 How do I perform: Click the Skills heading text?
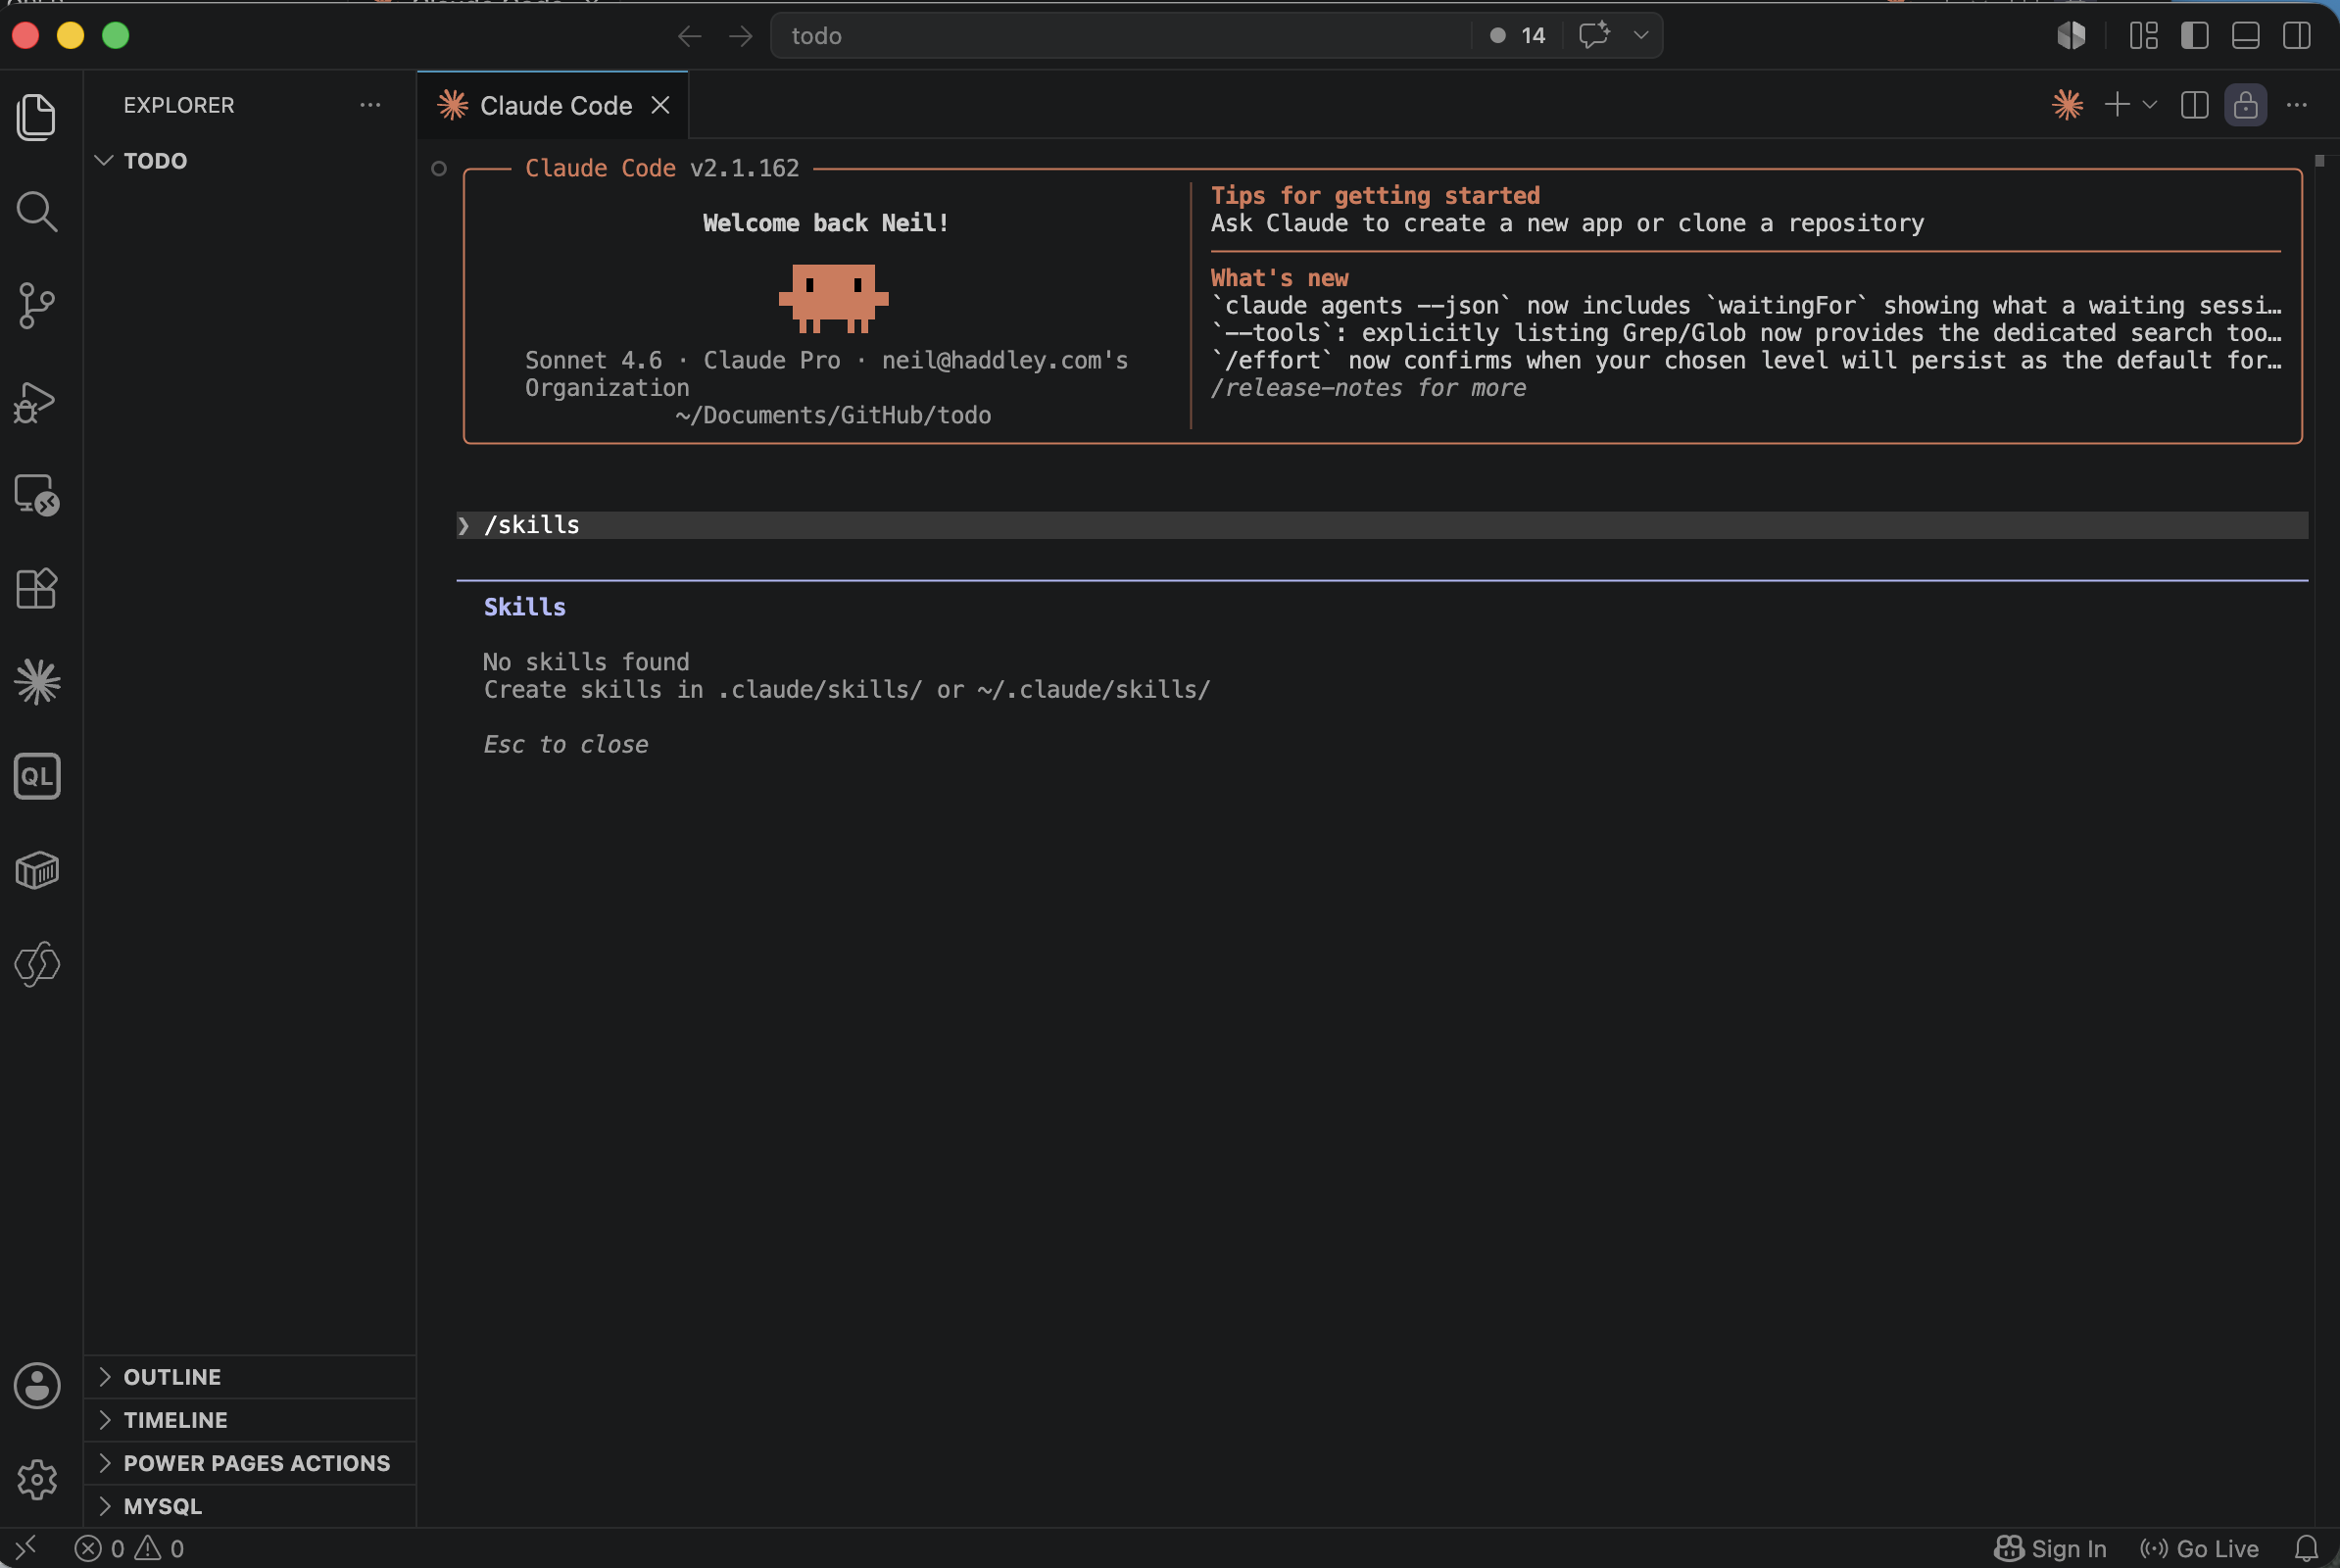pyautogui.click(x=525, y=607)
